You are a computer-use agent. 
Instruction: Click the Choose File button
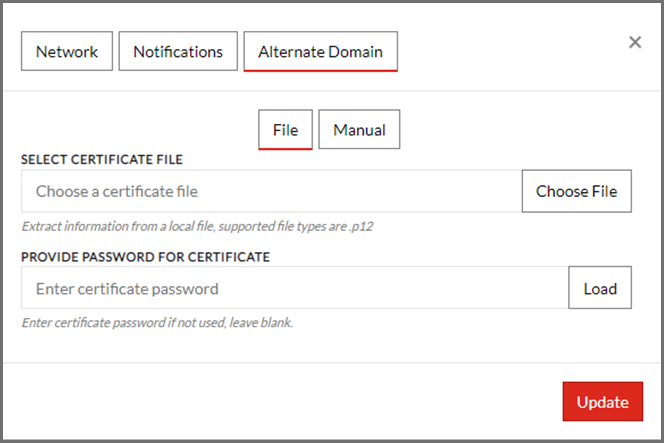click(x=576, y=191)
